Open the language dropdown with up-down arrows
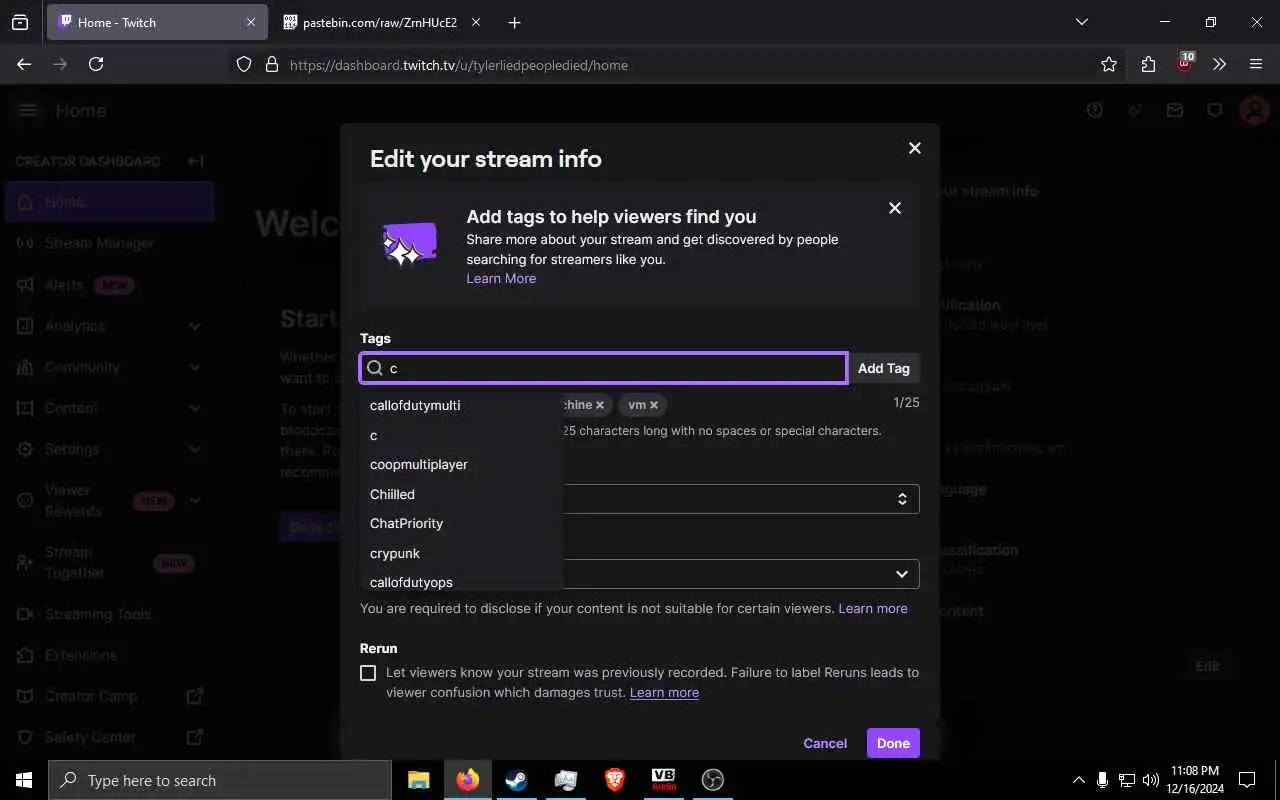The image size is (1280, 800). [741, 498]
